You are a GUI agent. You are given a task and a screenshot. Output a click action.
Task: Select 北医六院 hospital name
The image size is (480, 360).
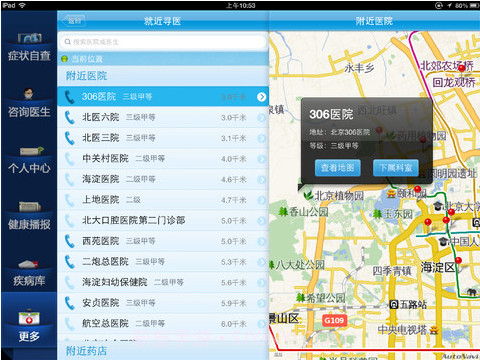101,117
